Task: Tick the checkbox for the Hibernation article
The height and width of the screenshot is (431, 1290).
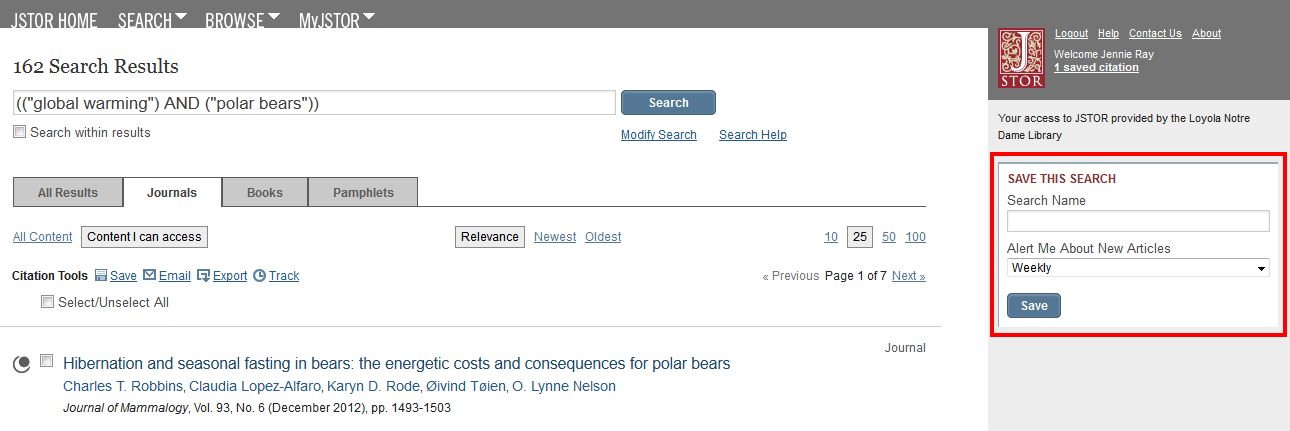Action: coord(47,362)
